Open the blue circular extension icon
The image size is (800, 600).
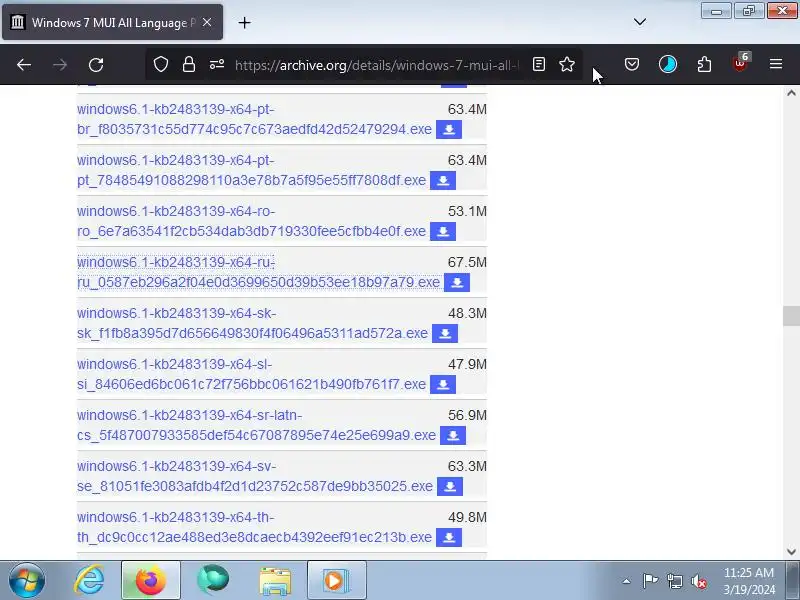pos(668,64)
